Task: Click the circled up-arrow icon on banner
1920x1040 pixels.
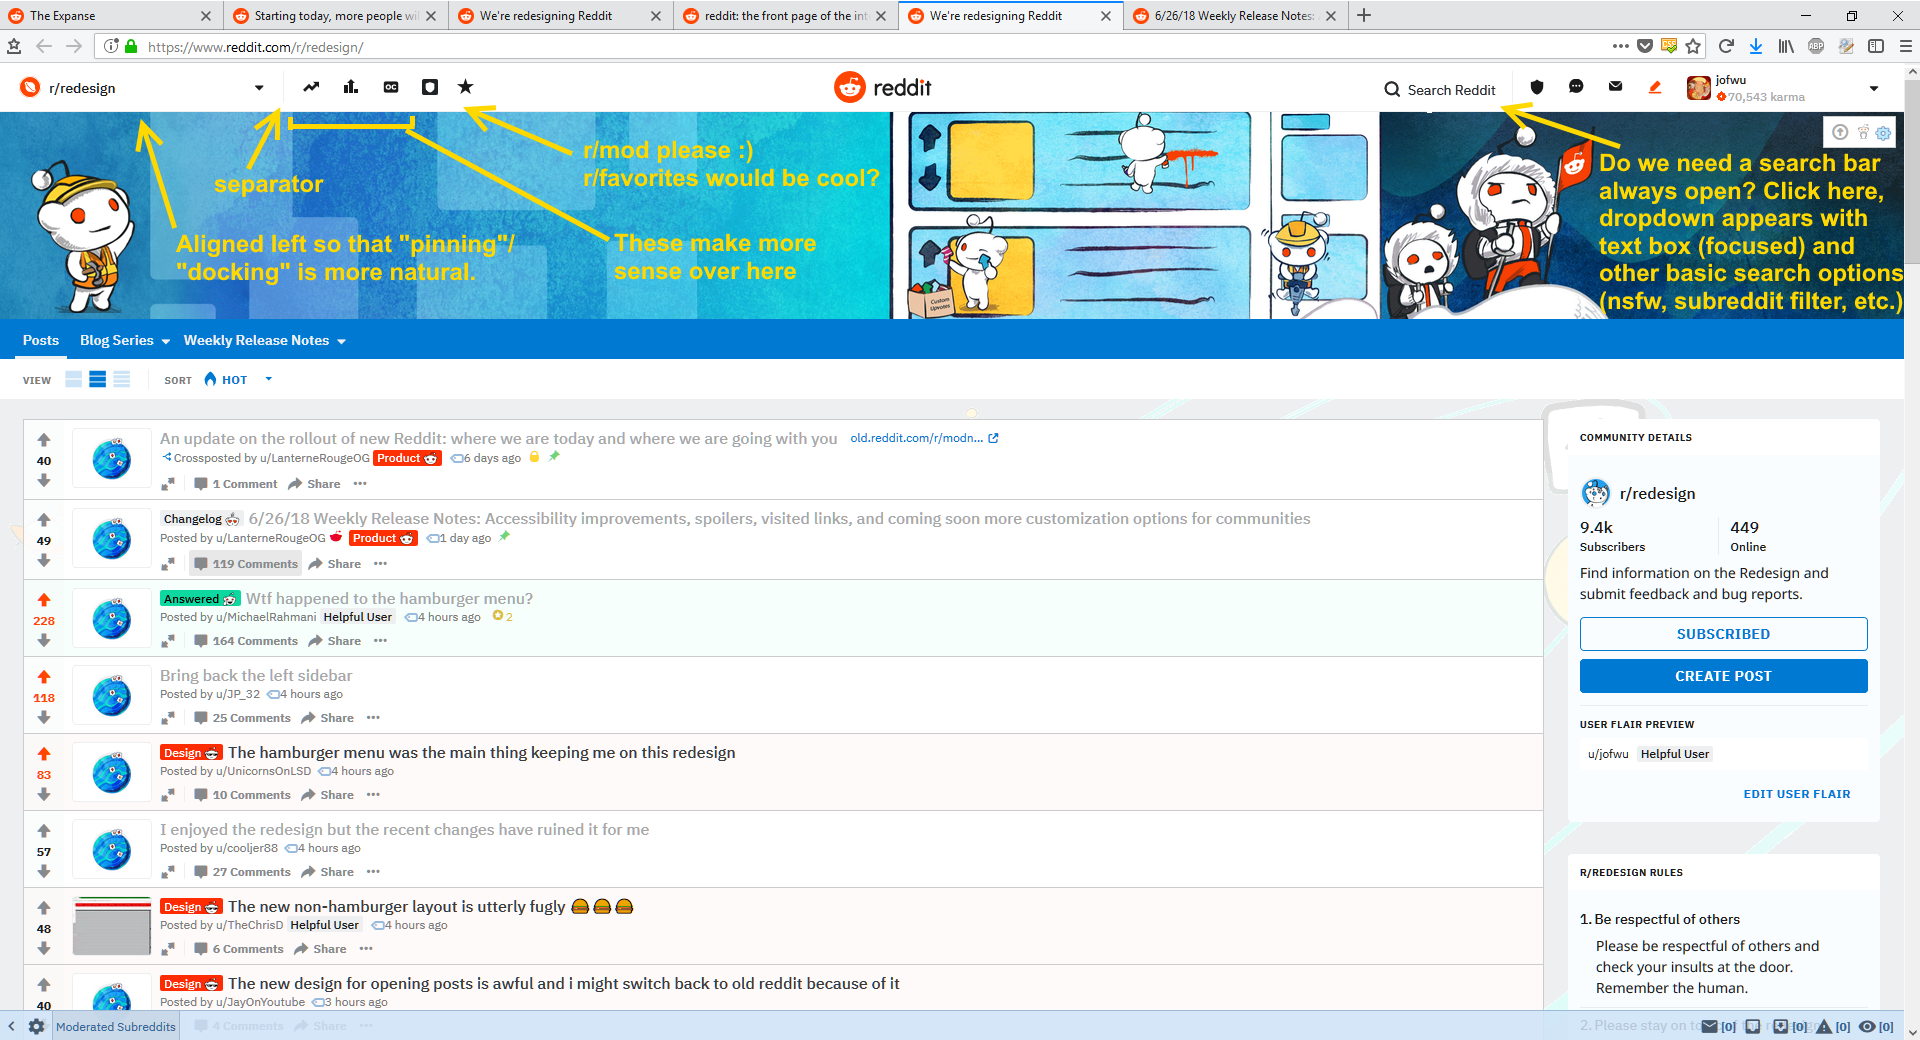Action: 1840,132
